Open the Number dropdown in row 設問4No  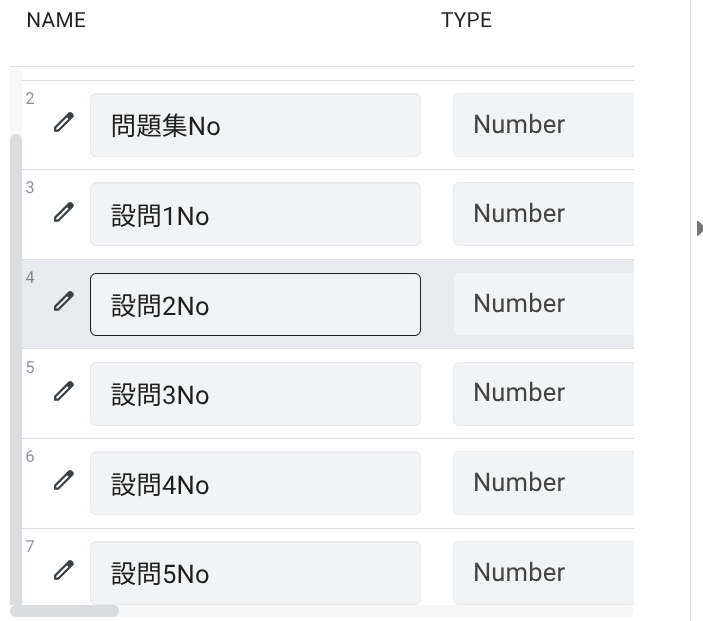click(543, 483)
